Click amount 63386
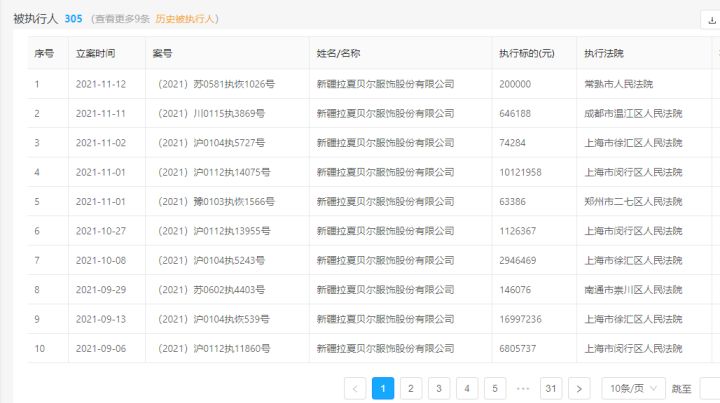This screenshot has width=720, height=403. click(x=512, y=202)
